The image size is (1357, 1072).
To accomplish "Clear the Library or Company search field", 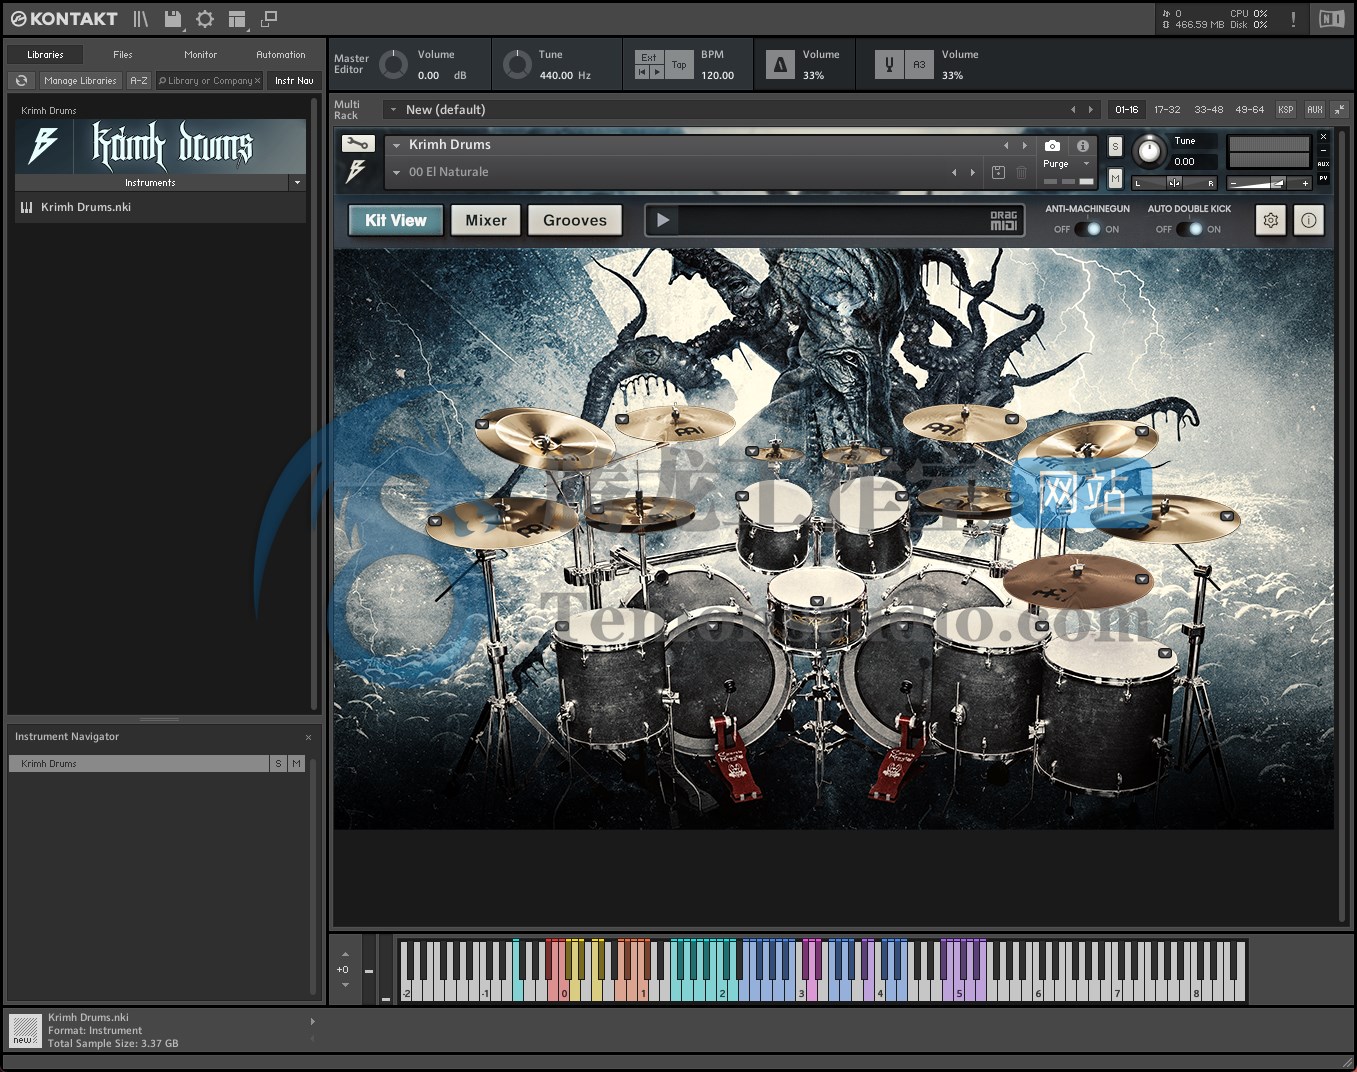I will 257,81.
